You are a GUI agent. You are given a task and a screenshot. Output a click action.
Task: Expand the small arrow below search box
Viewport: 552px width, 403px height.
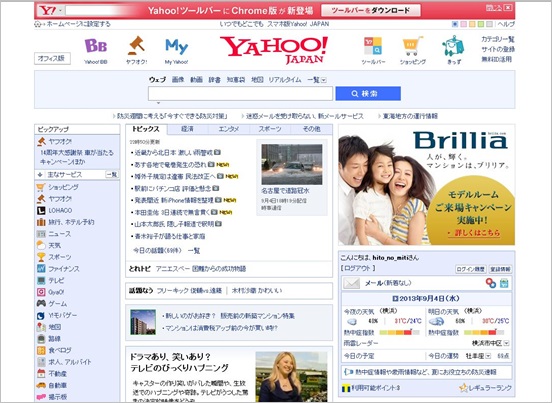pyautogui.click(x=158, y=103)
